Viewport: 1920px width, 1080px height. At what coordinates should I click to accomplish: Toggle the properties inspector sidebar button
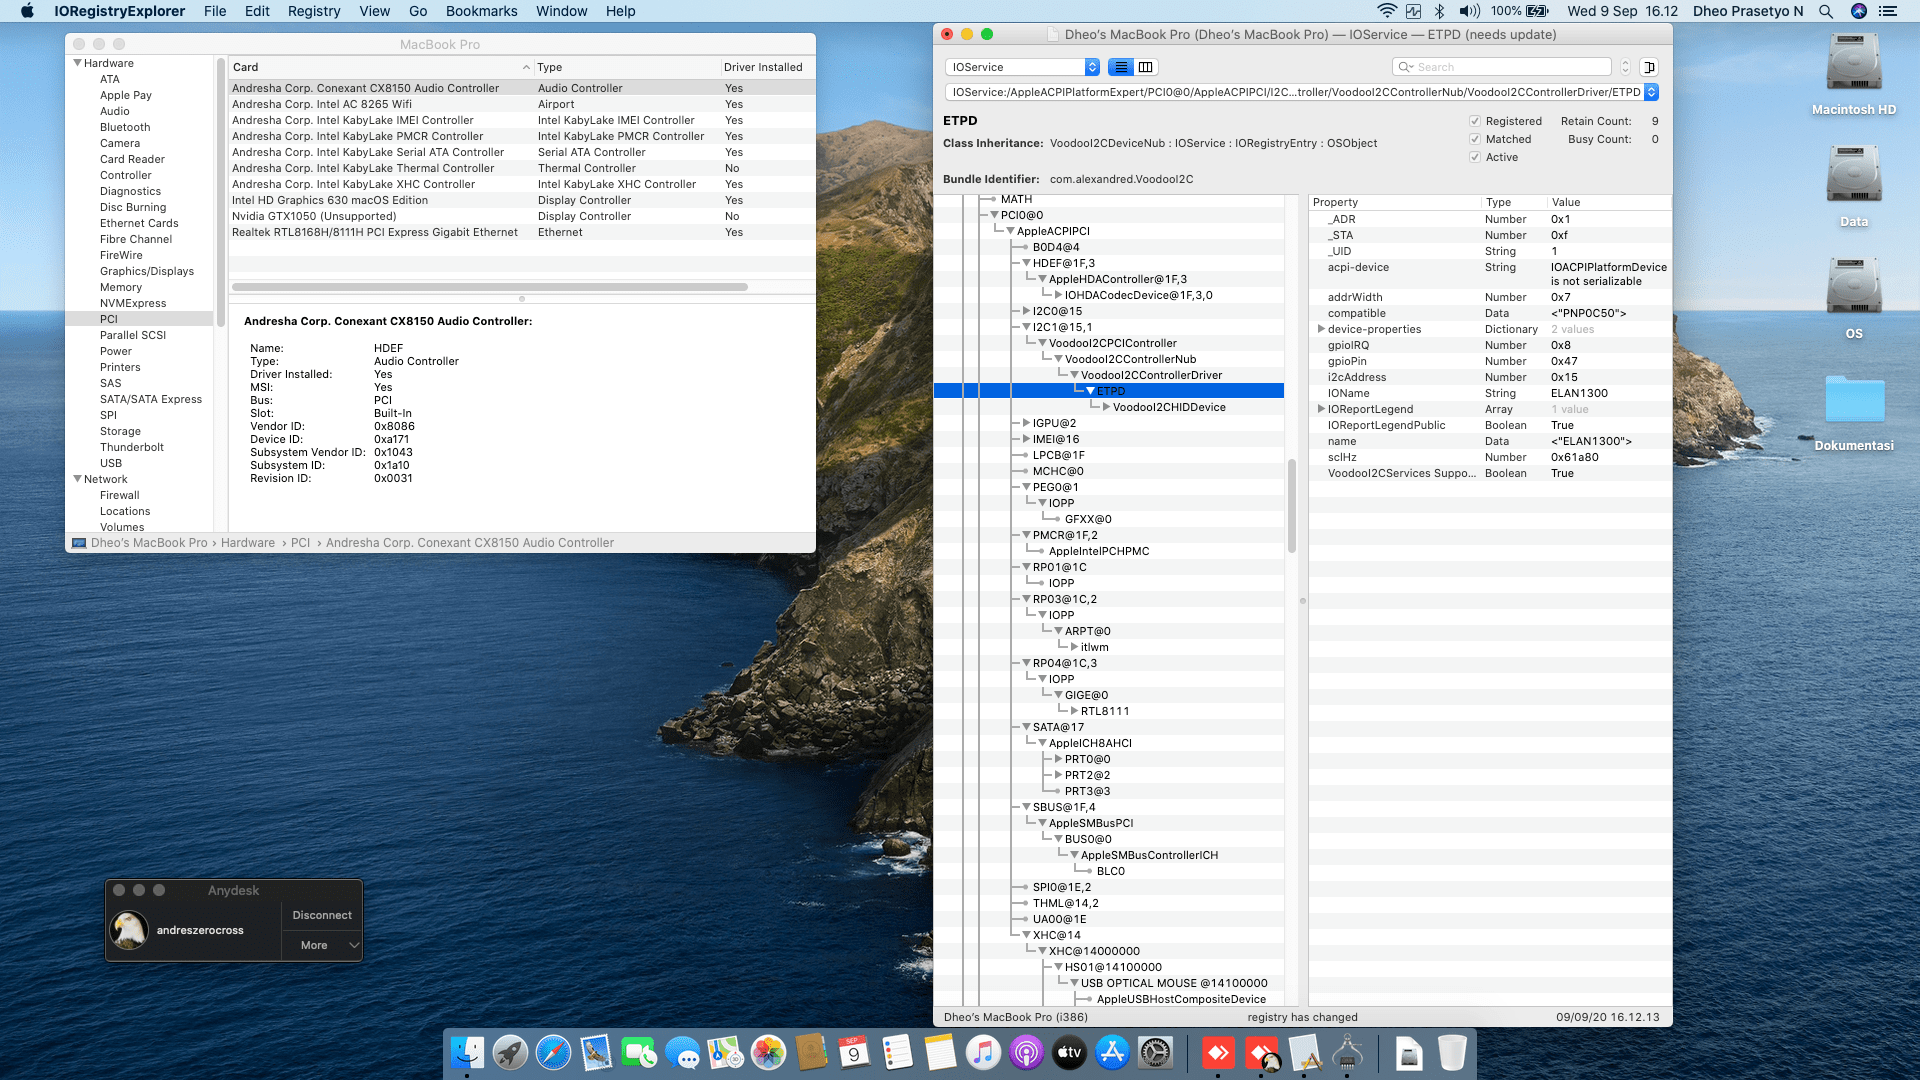[x=1649, y=67]
